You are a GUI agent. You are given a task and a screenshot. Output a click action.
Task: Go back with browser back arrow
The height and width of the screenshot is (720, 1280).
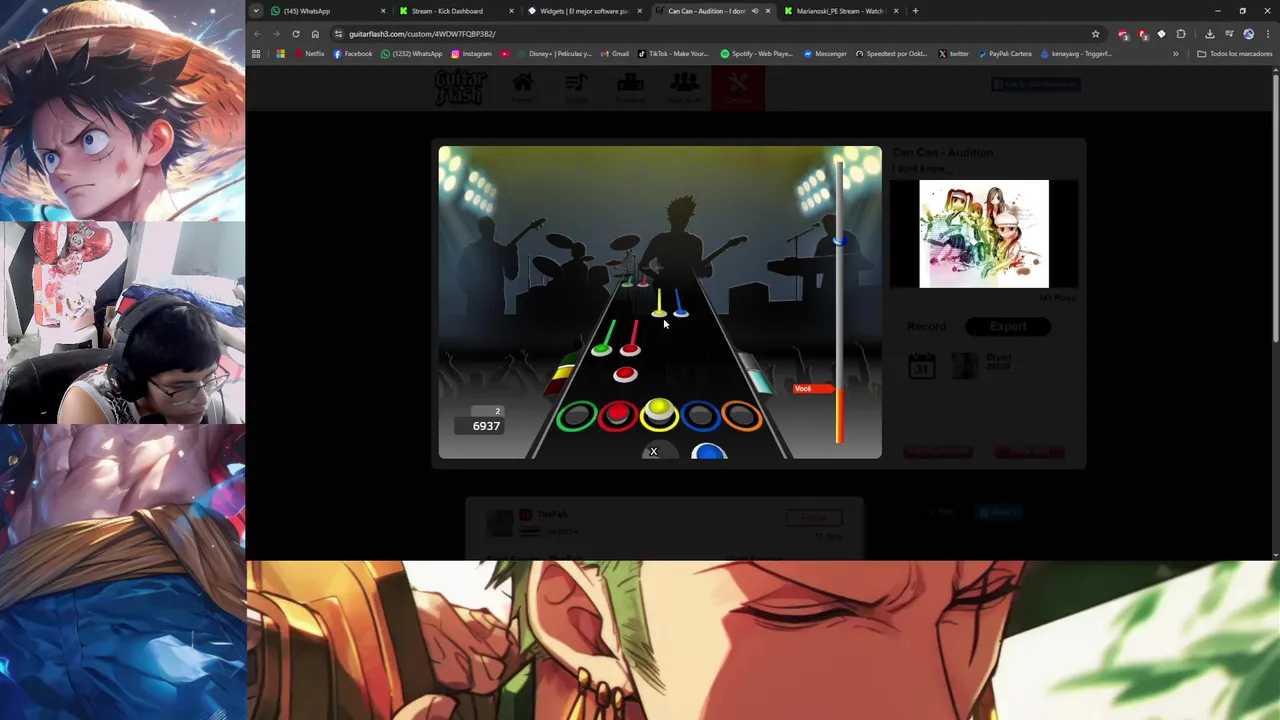pos(257,34)
